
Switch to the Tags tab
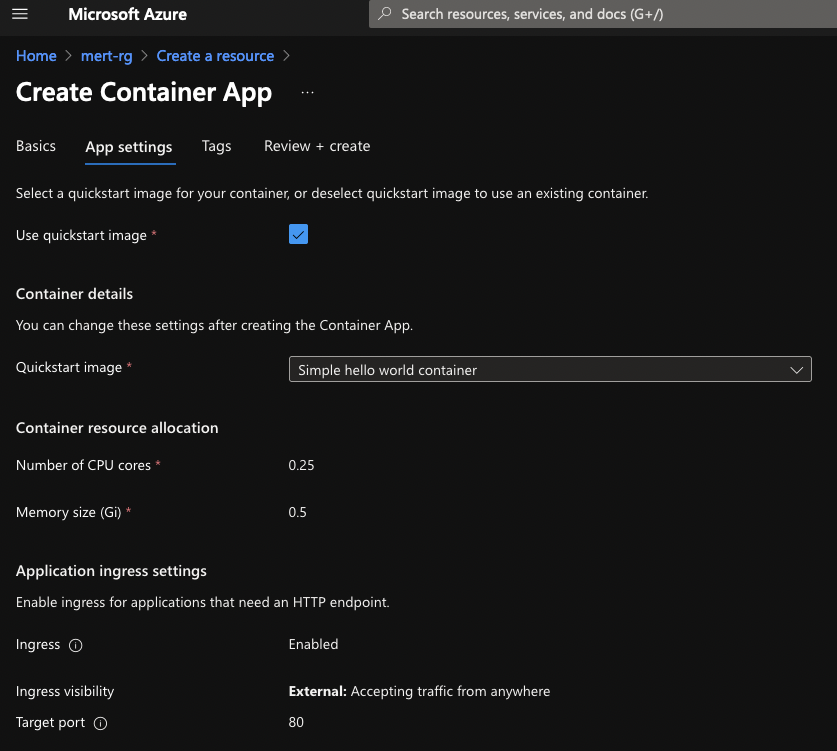[216, 146]
